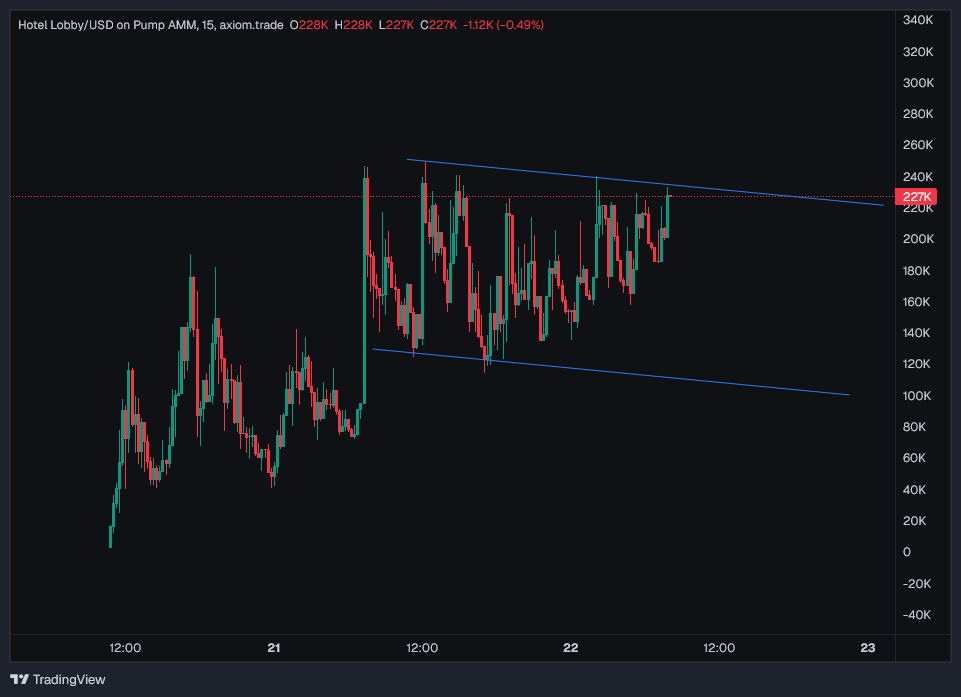Screen dimensions: 961x697
Task: Click the 340K price axis label
Action: (x=917, y=20)
